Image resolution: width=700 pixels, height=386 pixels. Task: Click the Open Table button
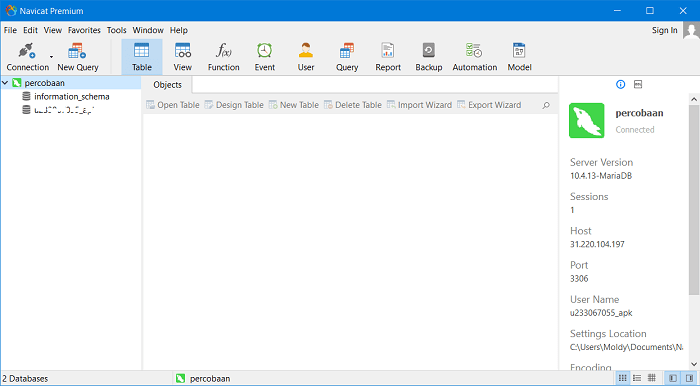pos(173,105)
